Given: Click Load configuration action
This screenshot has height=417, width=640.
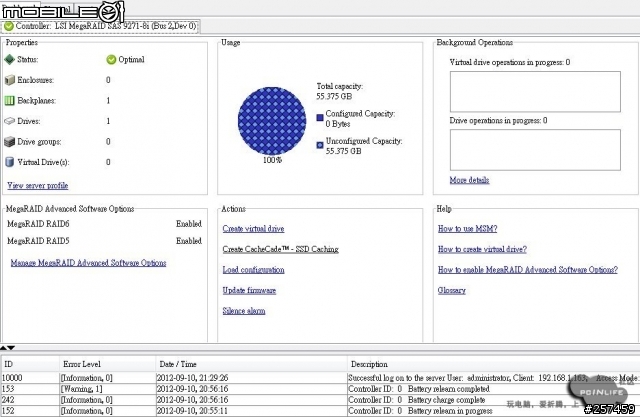Looking at the screenshot, I should pos(253,270).
